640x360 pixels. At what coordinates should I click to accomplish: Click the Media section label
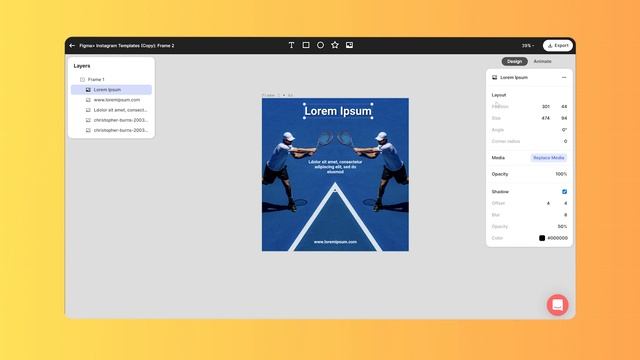pyautogui.click(x=498, y=158)
